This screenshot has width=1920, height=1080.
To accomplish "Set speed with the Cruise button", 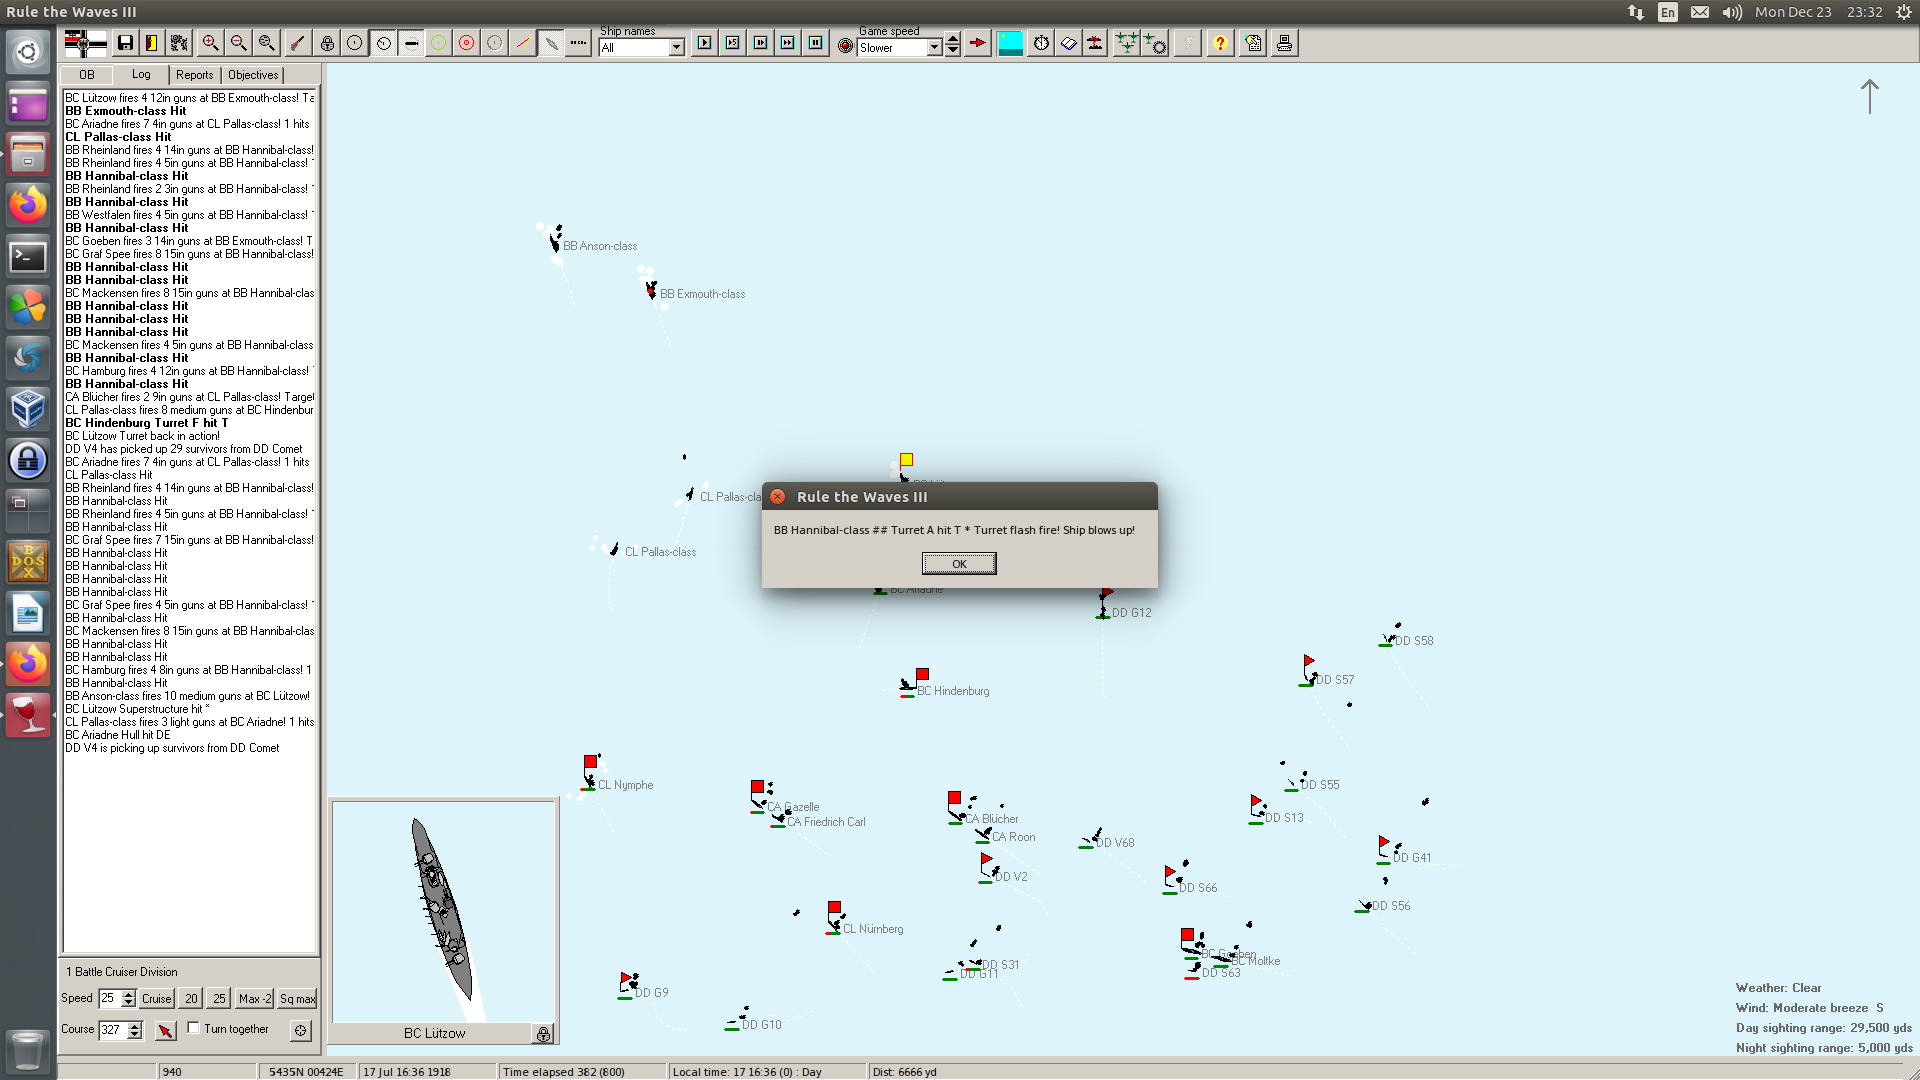I will (156, 998).
